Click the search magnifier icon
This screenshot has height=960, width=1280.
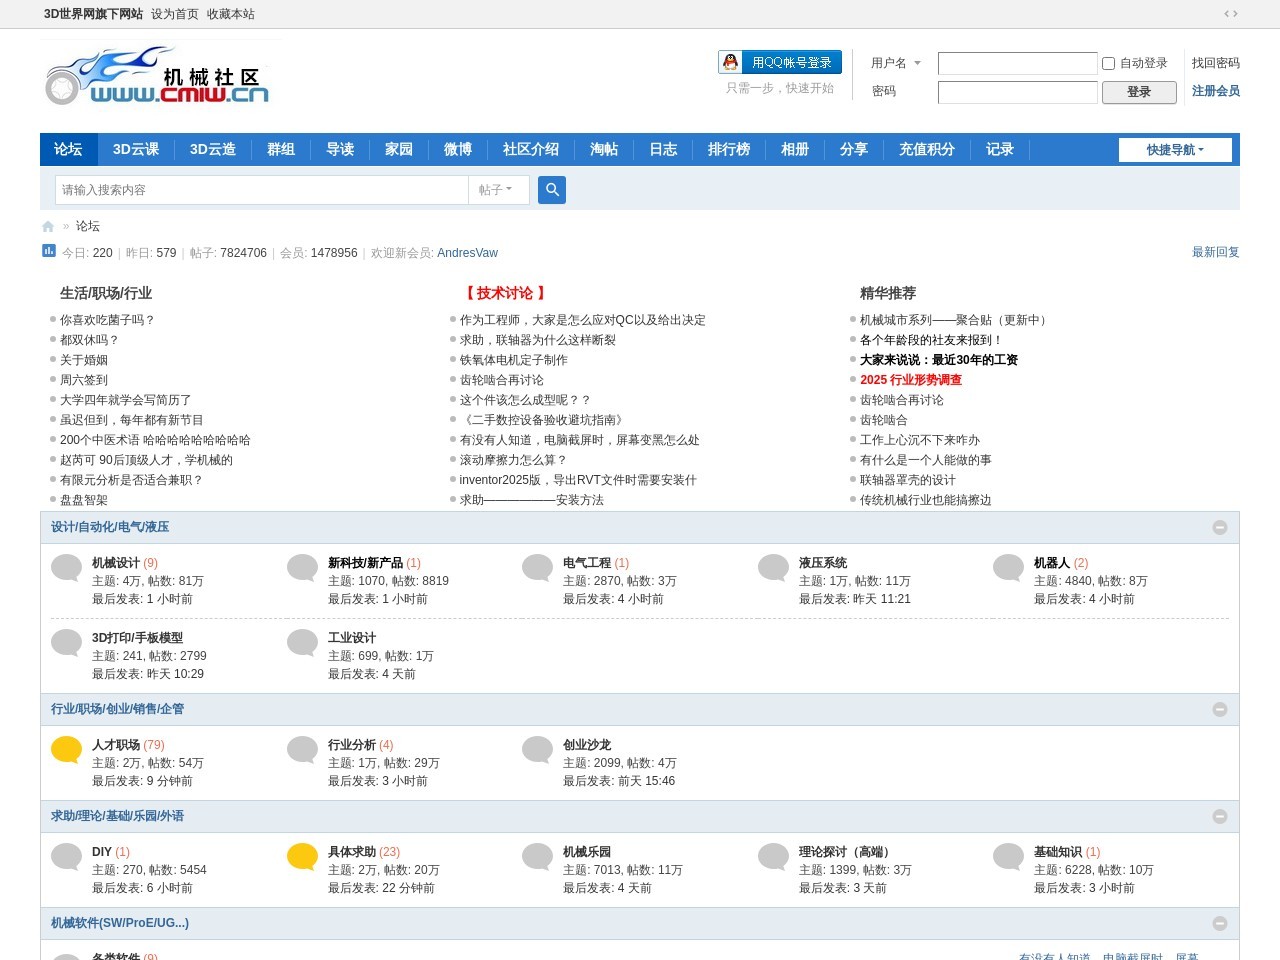tap(552, 189)
